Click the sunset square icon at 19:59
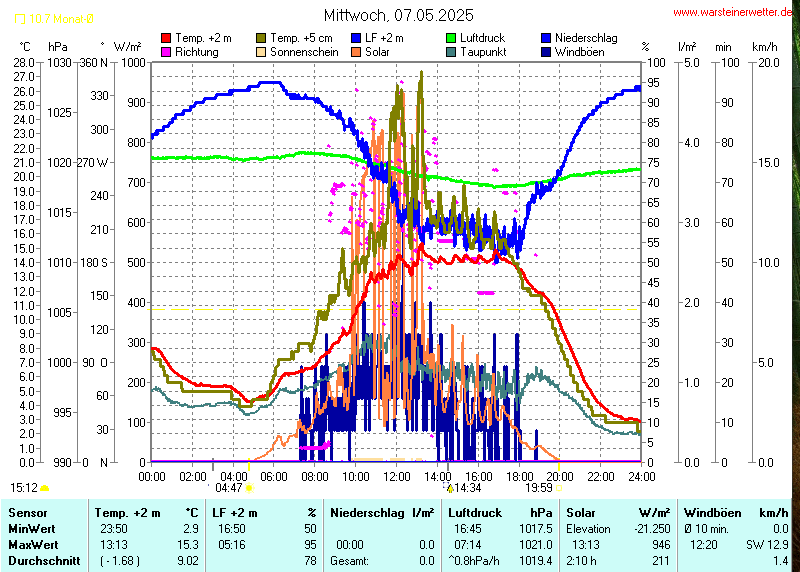The width and height of the screenshot is (800, 572). (x=559, y=488)
